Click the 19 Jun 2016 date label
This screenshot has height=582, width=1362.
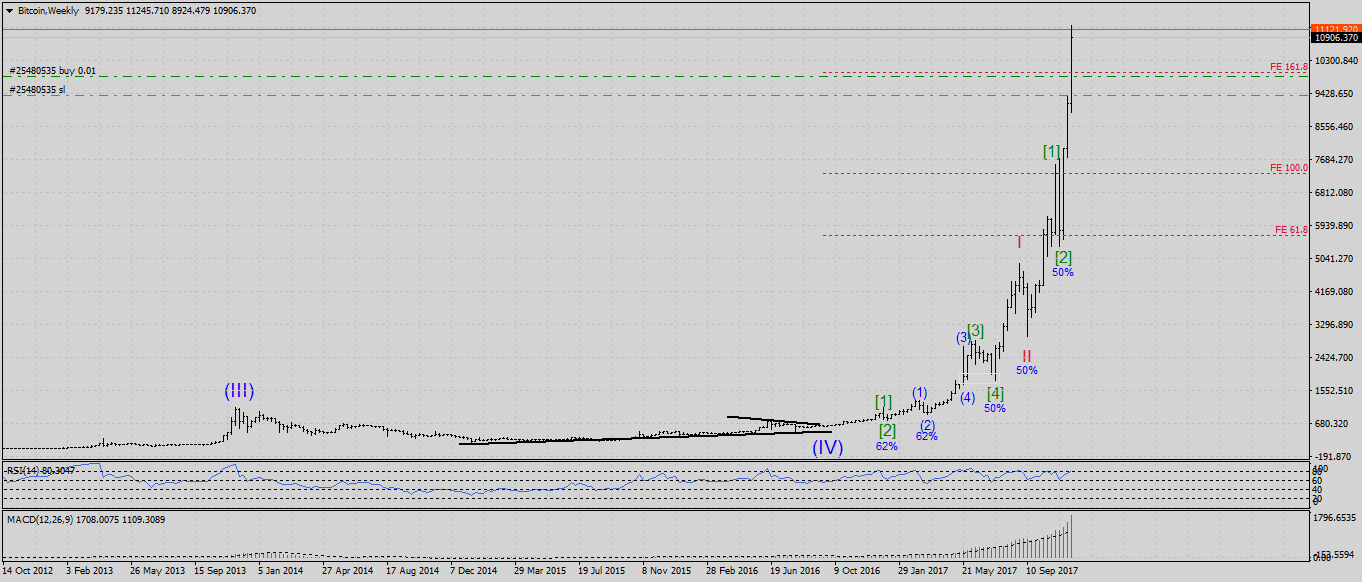tap(796, 572)
